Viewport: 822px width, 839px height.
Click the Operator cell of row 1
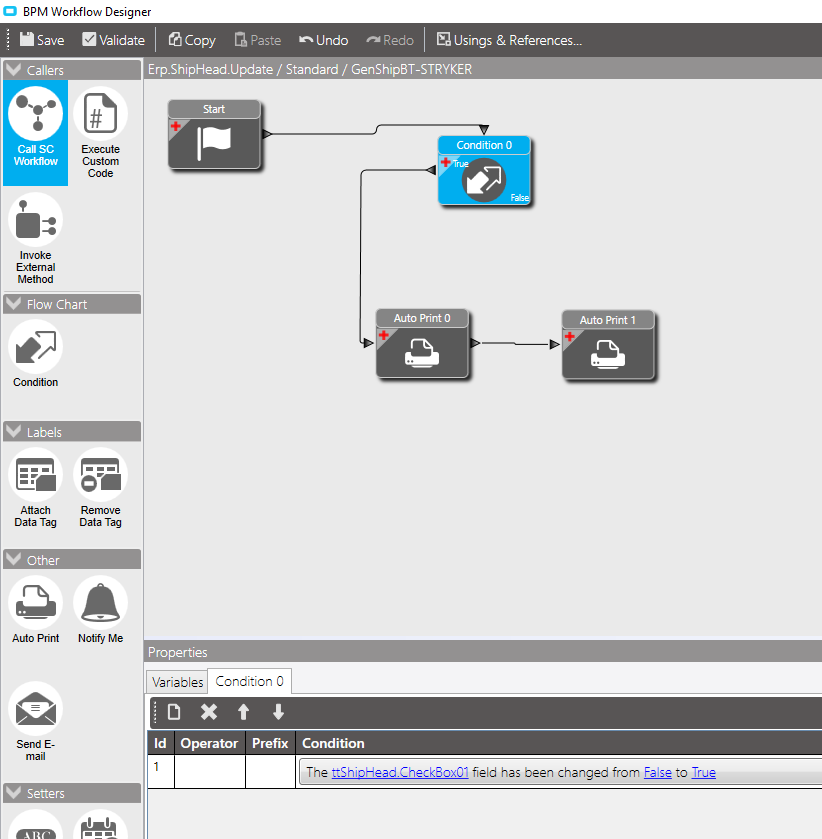pos(210,772)
